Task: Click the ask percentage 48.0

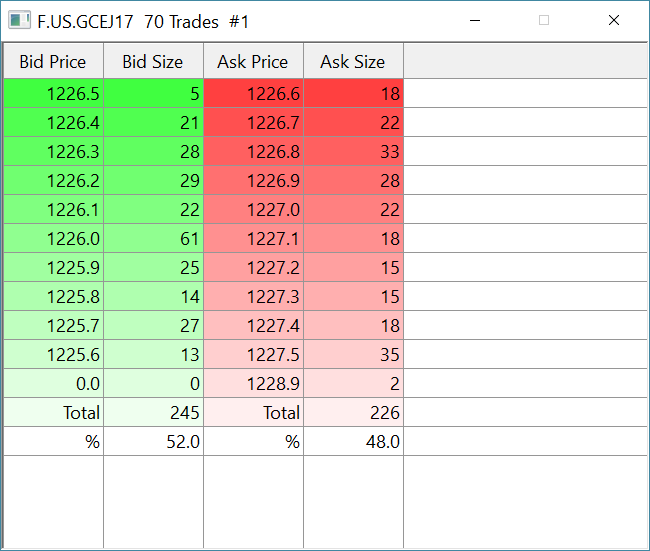Action: pos(353,442)
